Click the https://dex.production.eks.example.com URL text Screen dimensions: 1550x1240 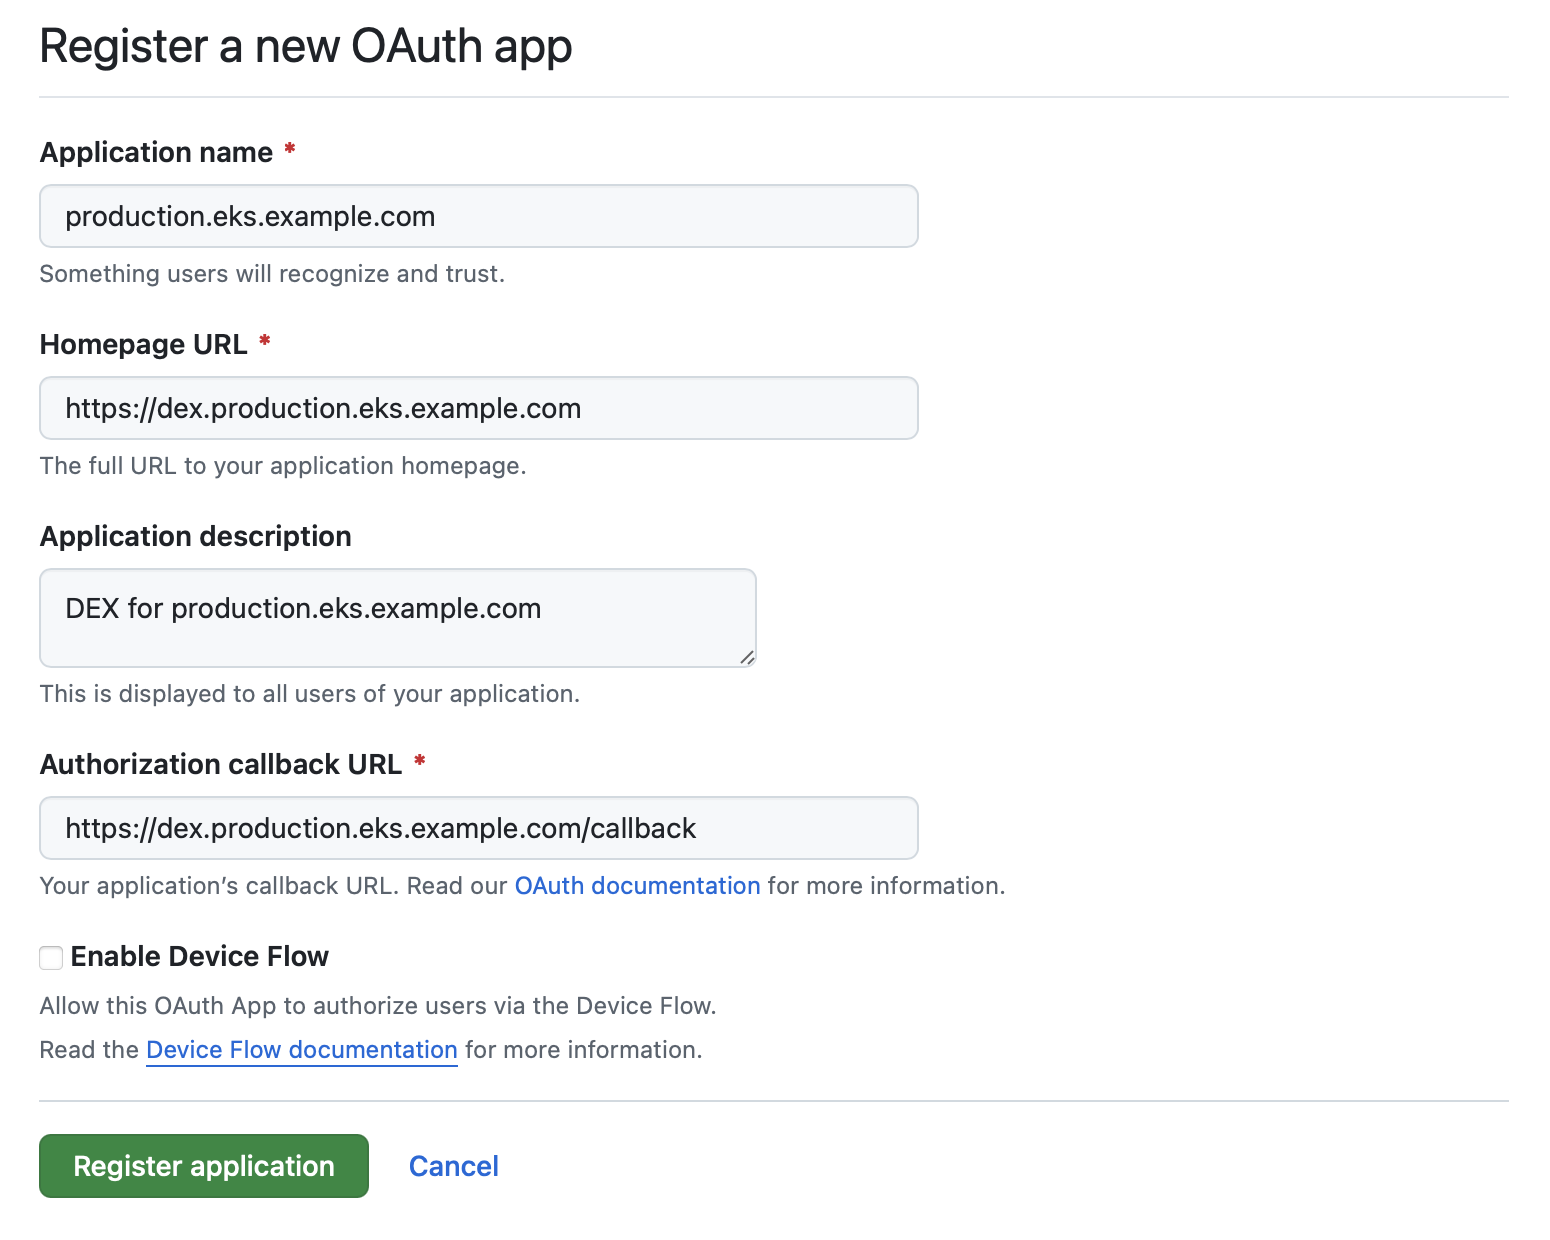tap(323, 408)
